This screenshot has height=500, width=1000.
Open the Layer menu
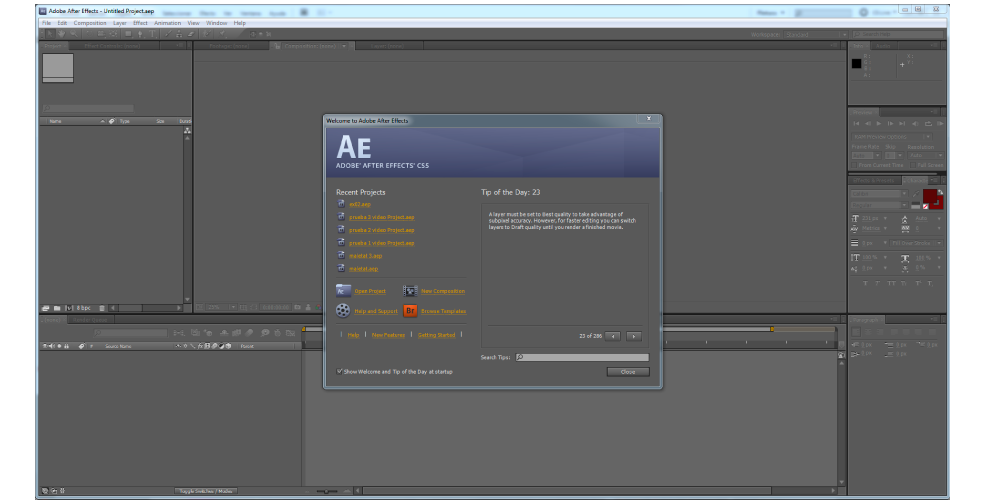(120, 23)
